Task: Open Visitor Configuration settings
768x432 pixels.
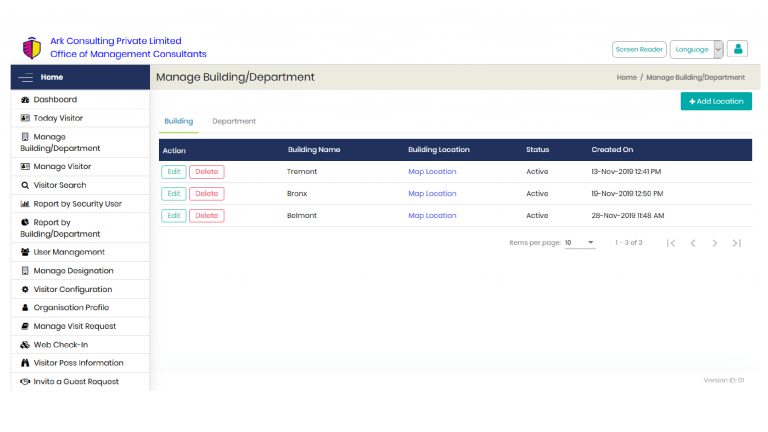Action: pos(72,289)
